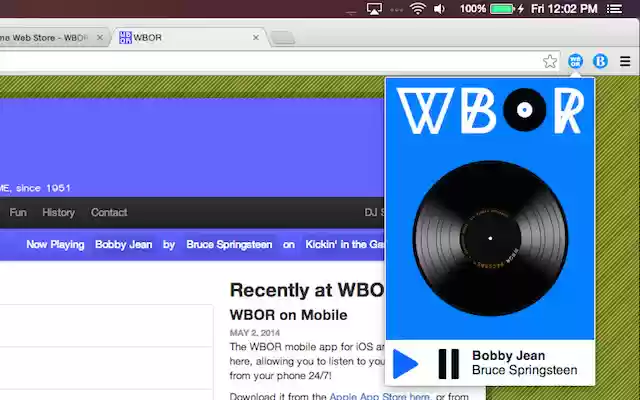Screen dimensions: 640x400
Task: Click the WBOR logo in the popup
Action: (490, 110)
